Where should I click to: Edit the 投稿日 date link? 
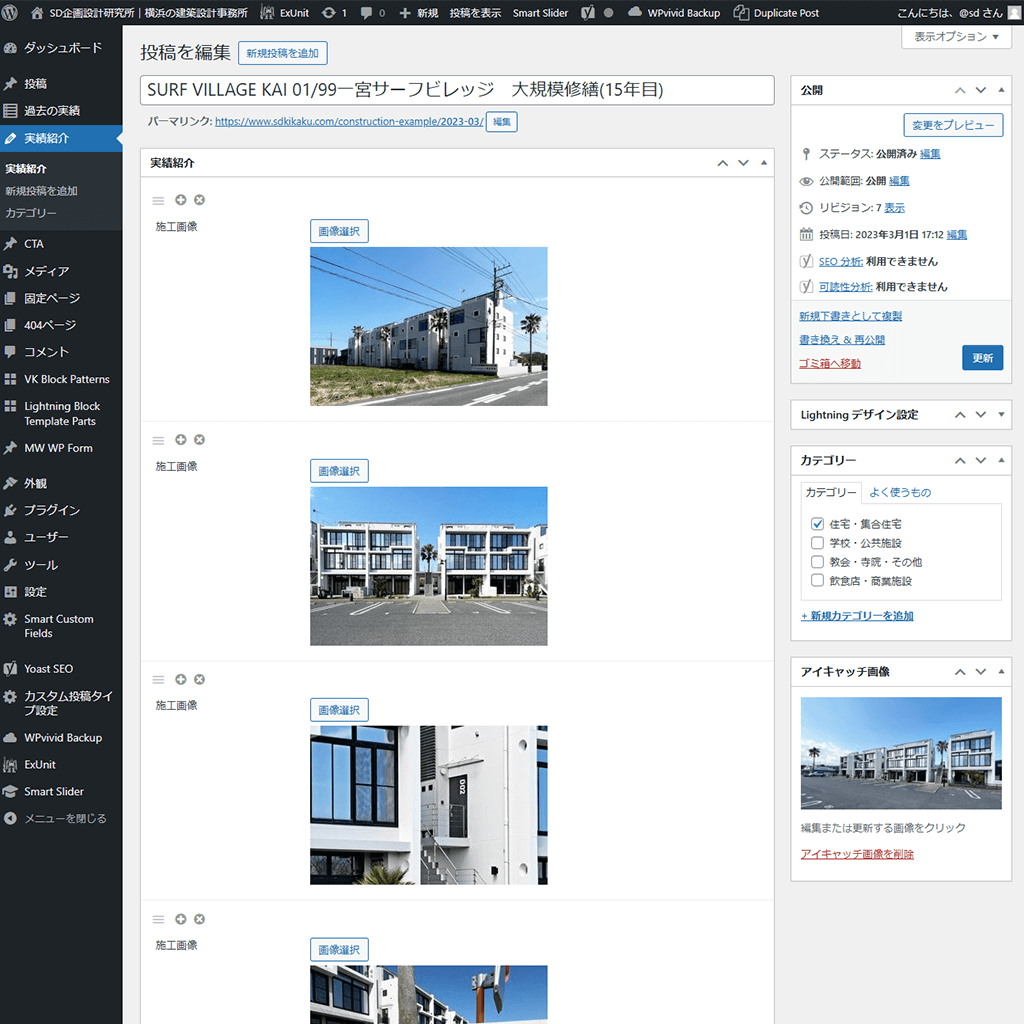pos(957,234)
